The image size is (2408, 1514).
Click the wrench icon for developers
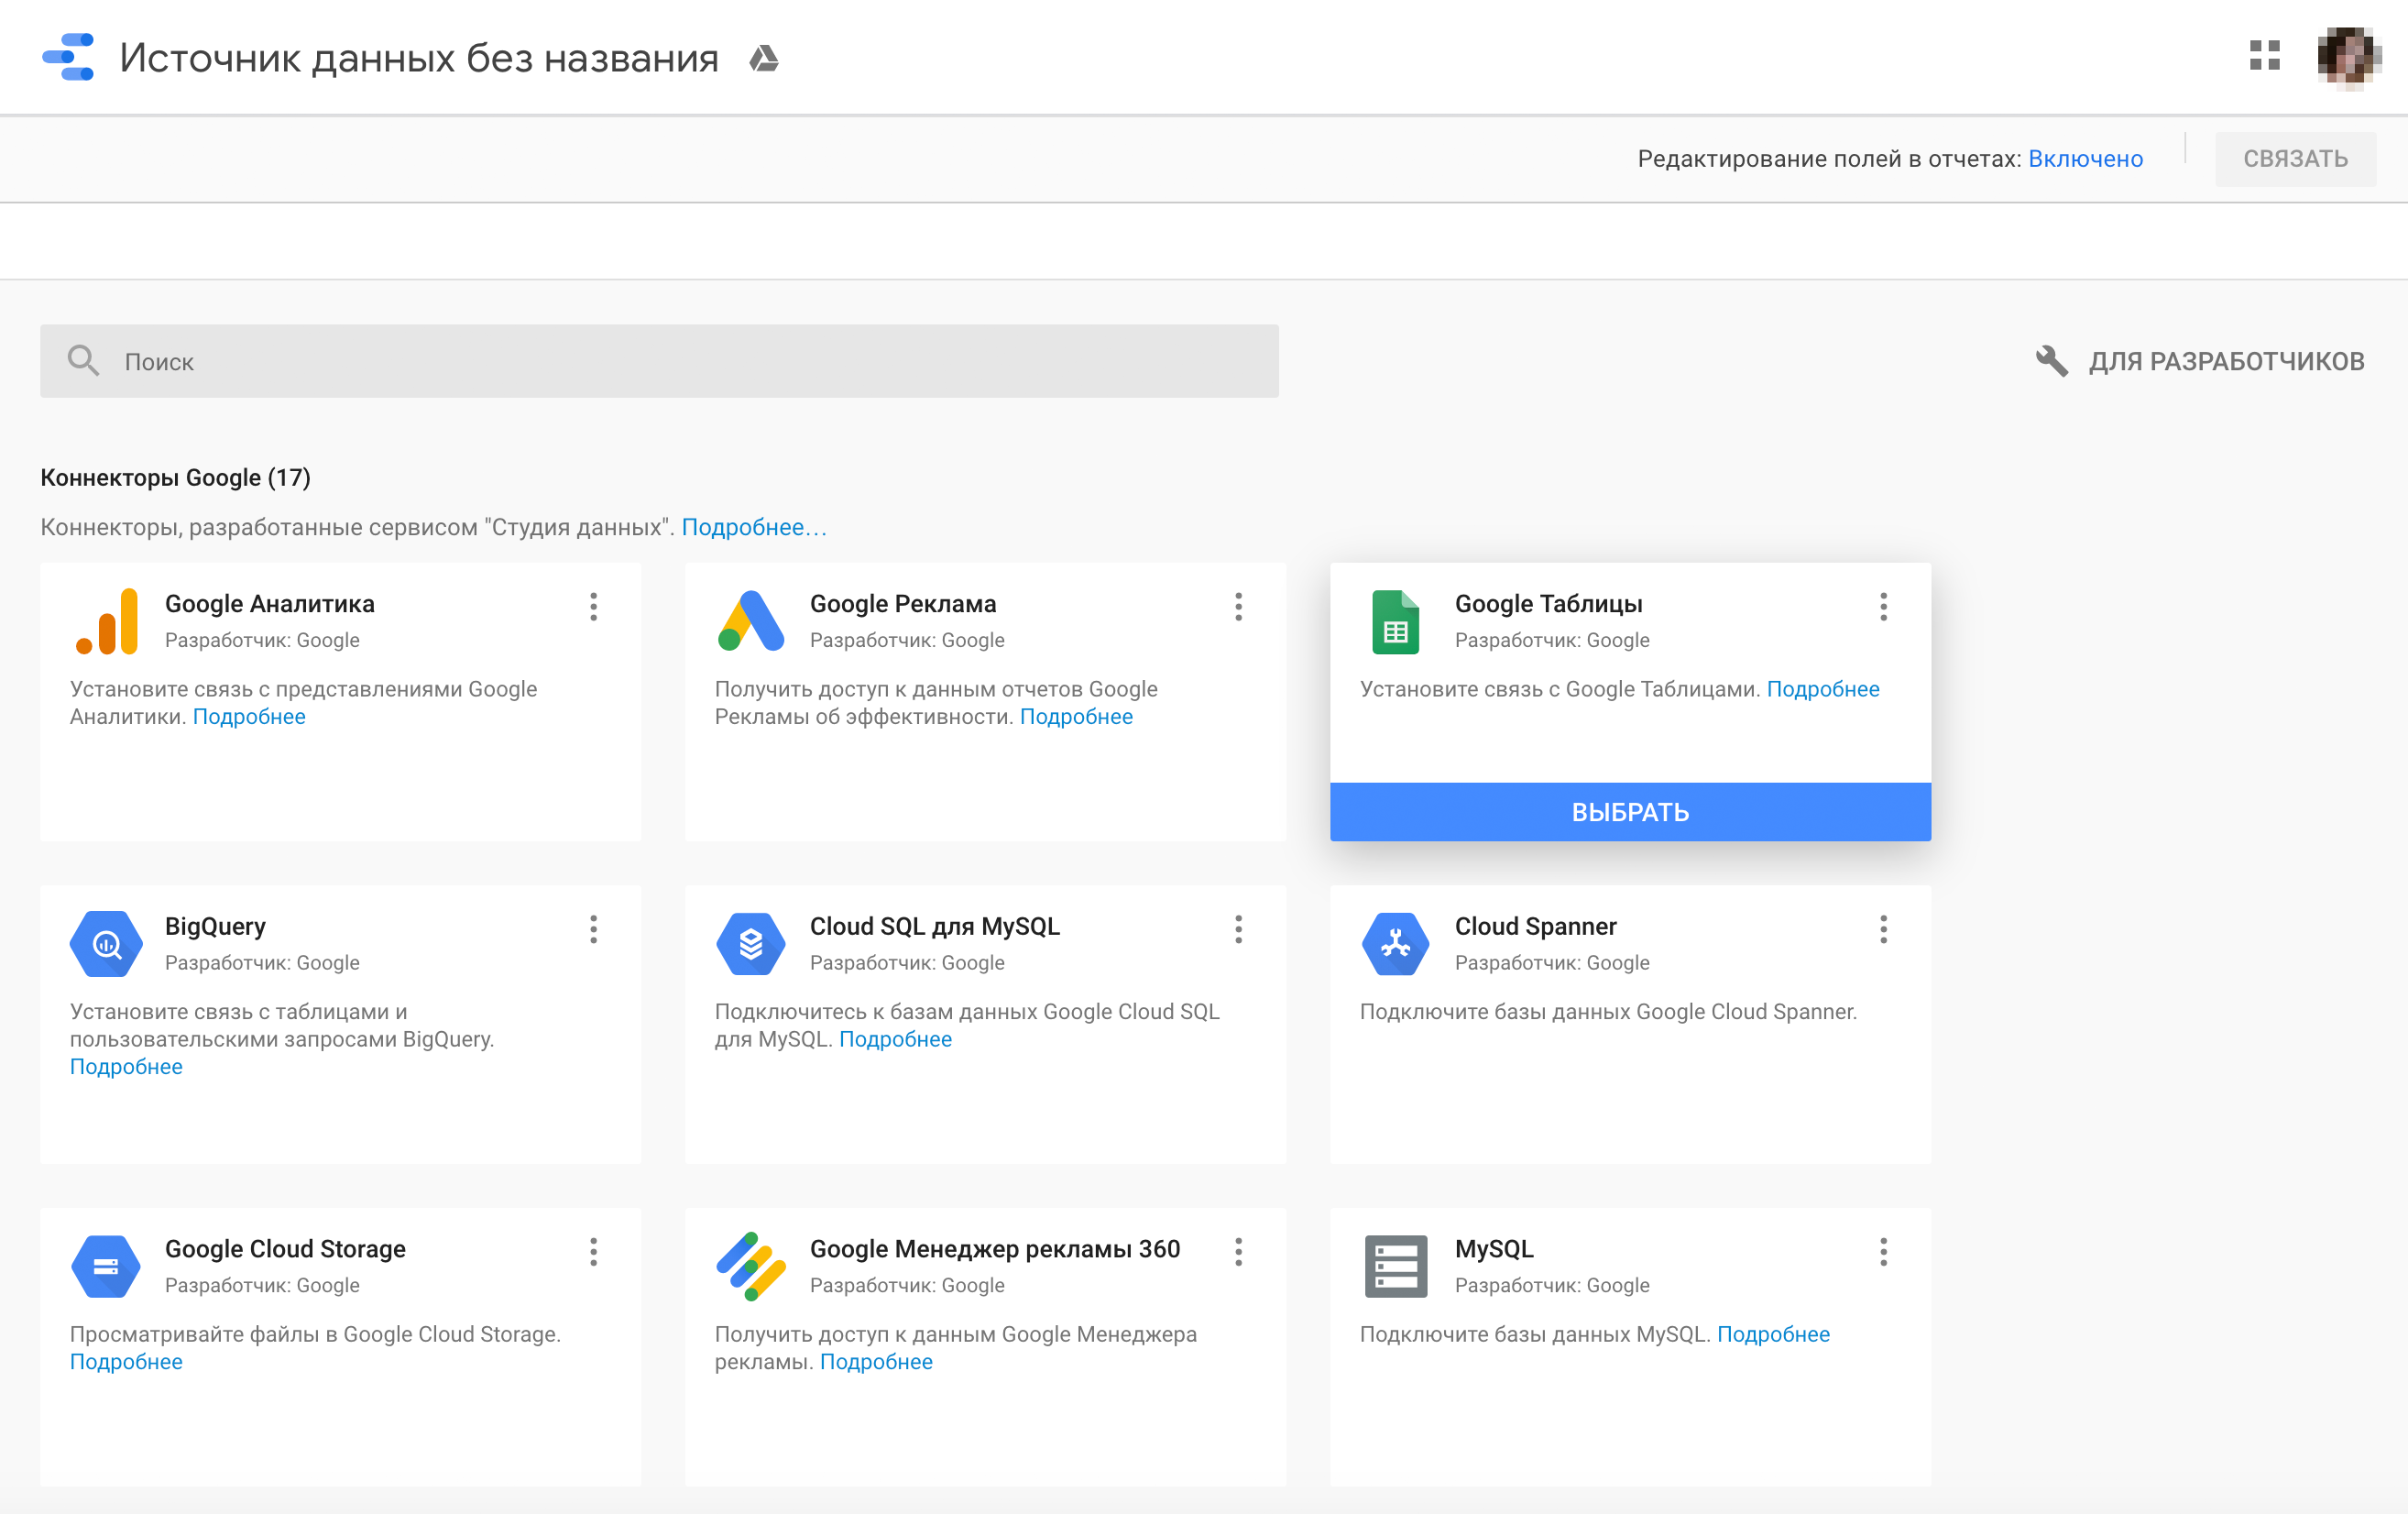[x=2051, y=361]
